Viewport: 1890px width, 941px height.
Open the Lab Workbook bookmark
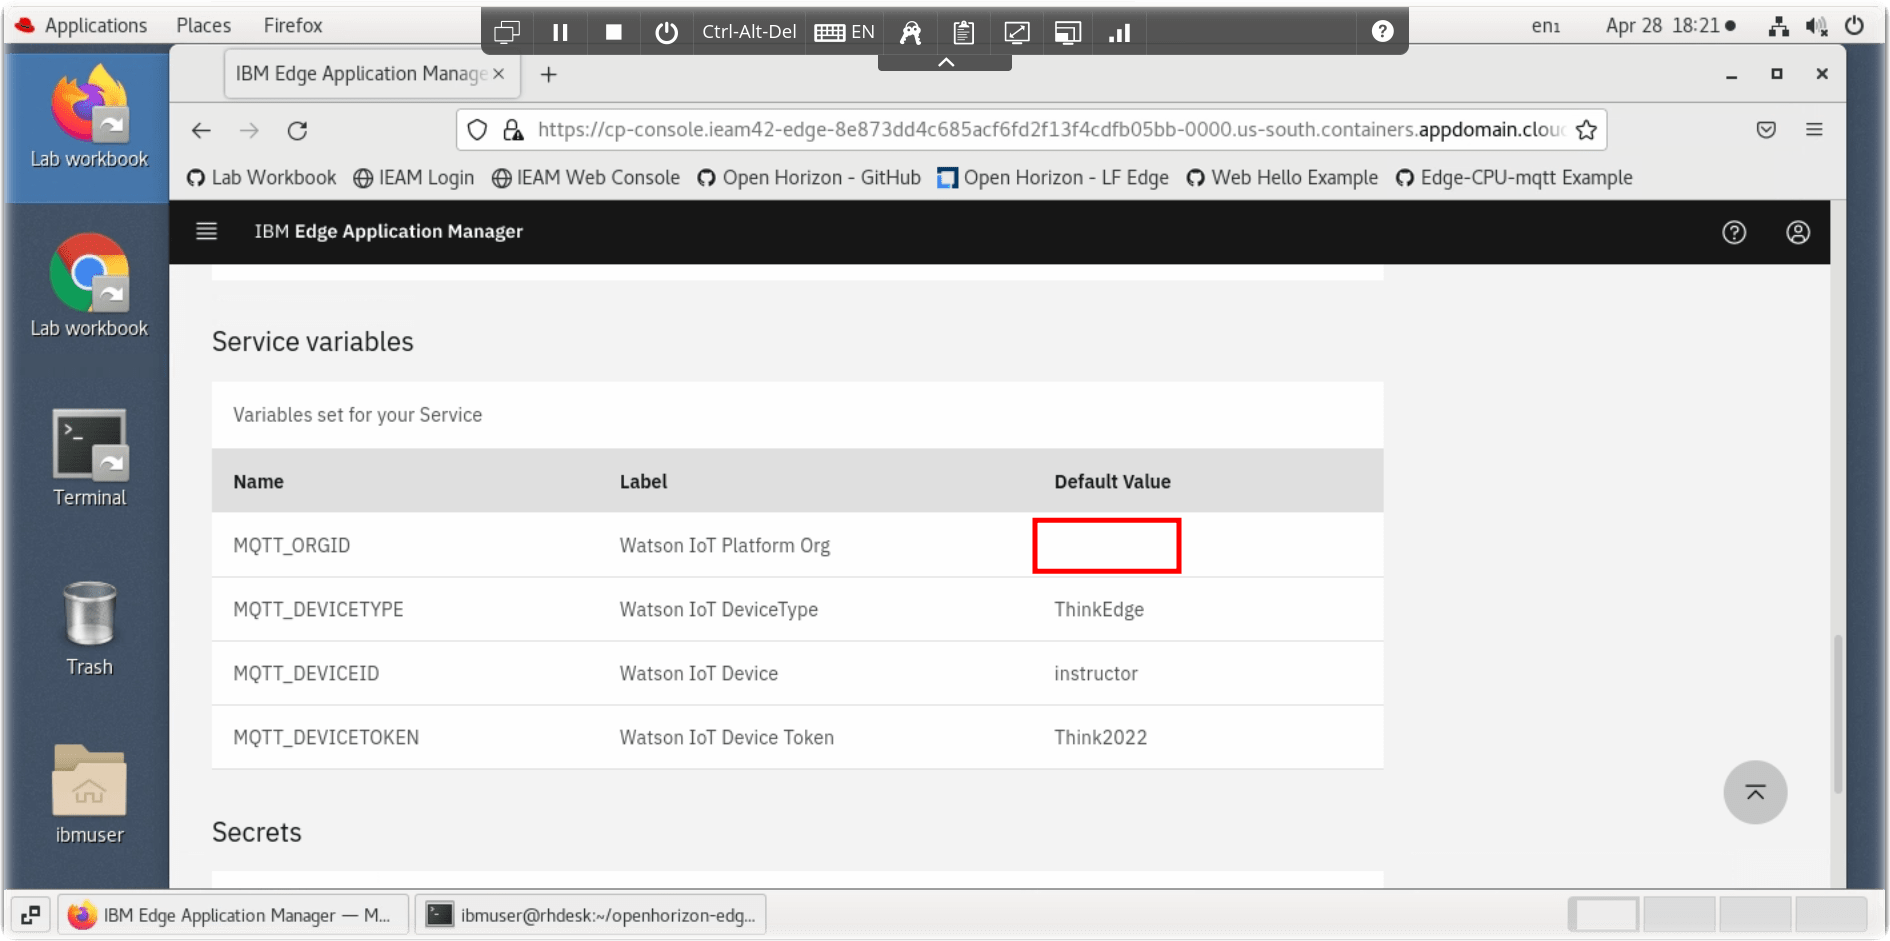(x=262, y=178)
